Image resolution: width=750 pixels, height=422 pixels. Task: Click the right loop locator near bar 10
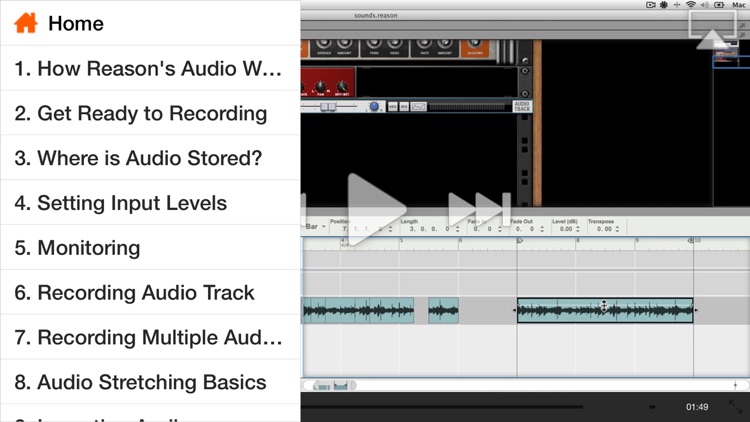(691, 240)
